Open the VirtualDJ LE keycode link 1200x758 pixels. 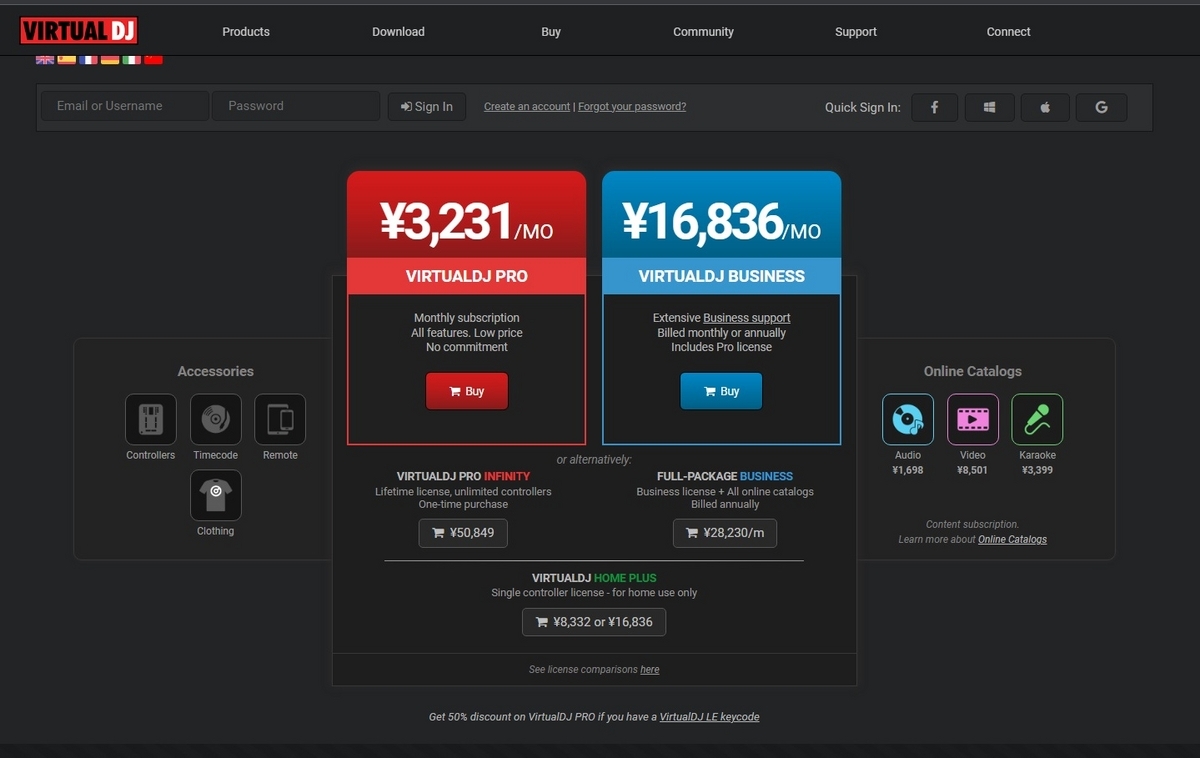710,717
